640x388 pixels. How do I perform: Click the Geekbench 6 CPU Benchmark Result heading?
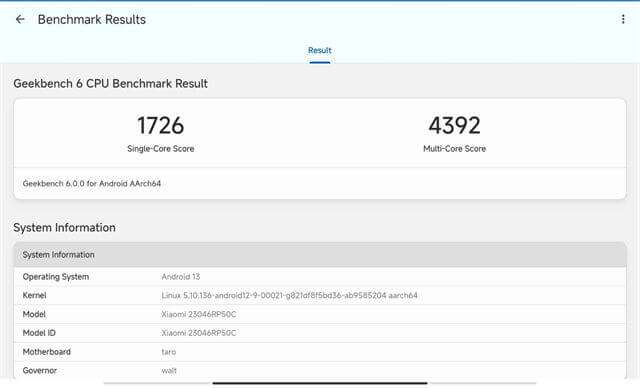click(x=111, y=84)
